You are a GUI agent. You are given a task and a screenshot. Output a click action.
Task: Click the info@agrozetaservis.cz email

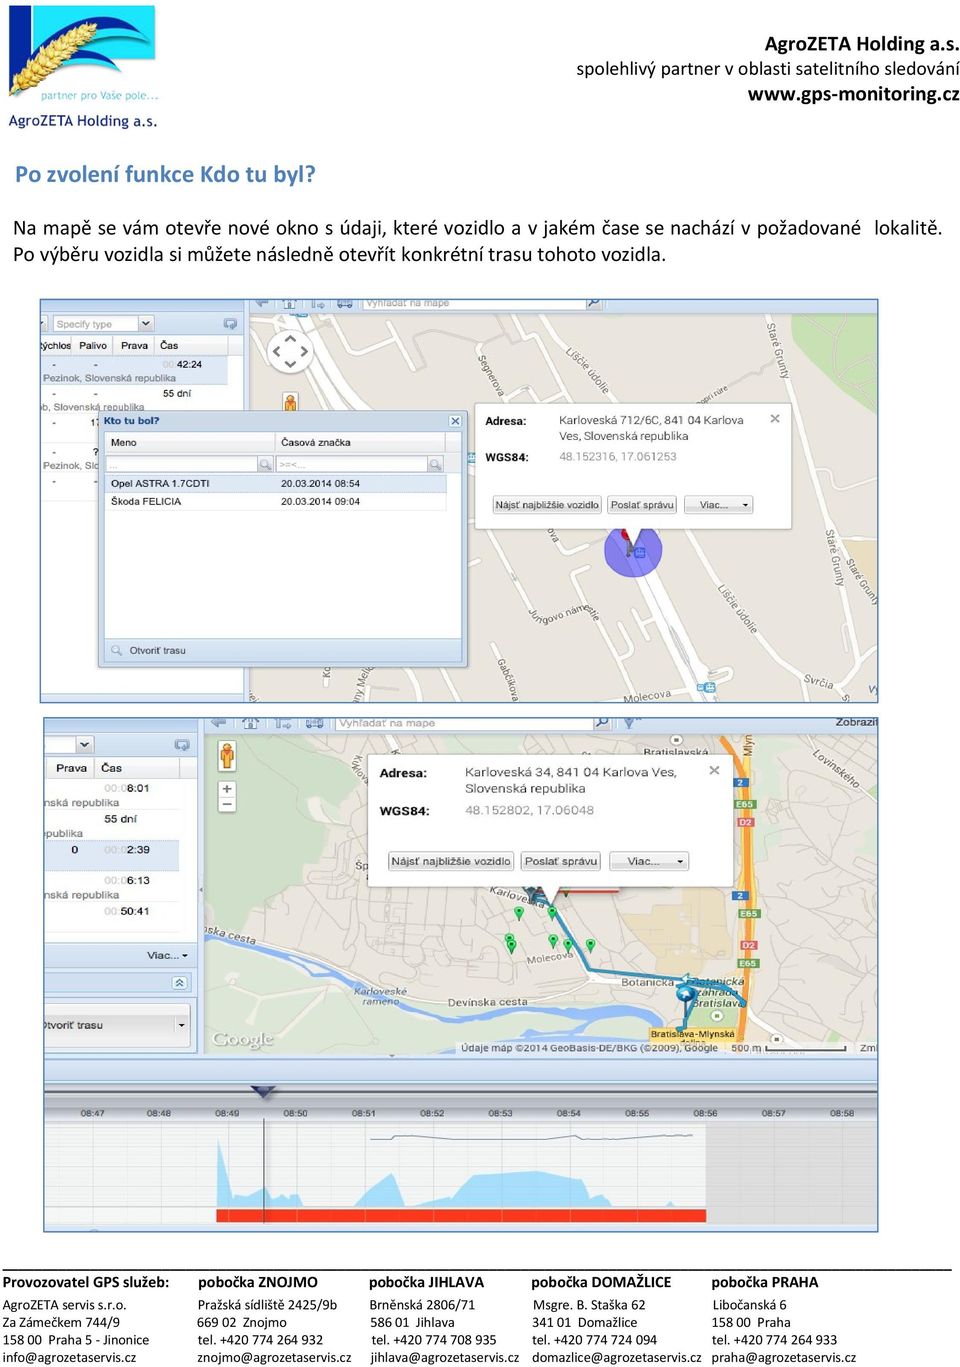(69, 1357)
